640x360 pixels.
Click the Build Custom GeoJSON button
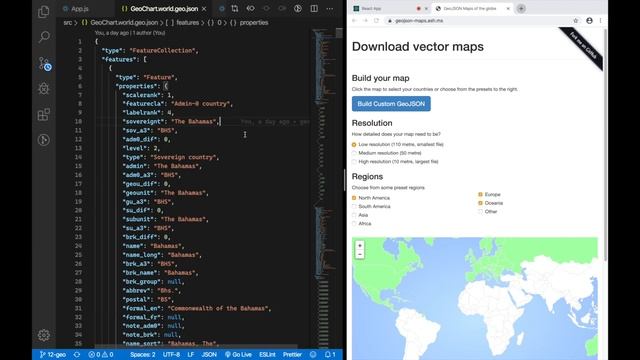click(x=391, y=104)
